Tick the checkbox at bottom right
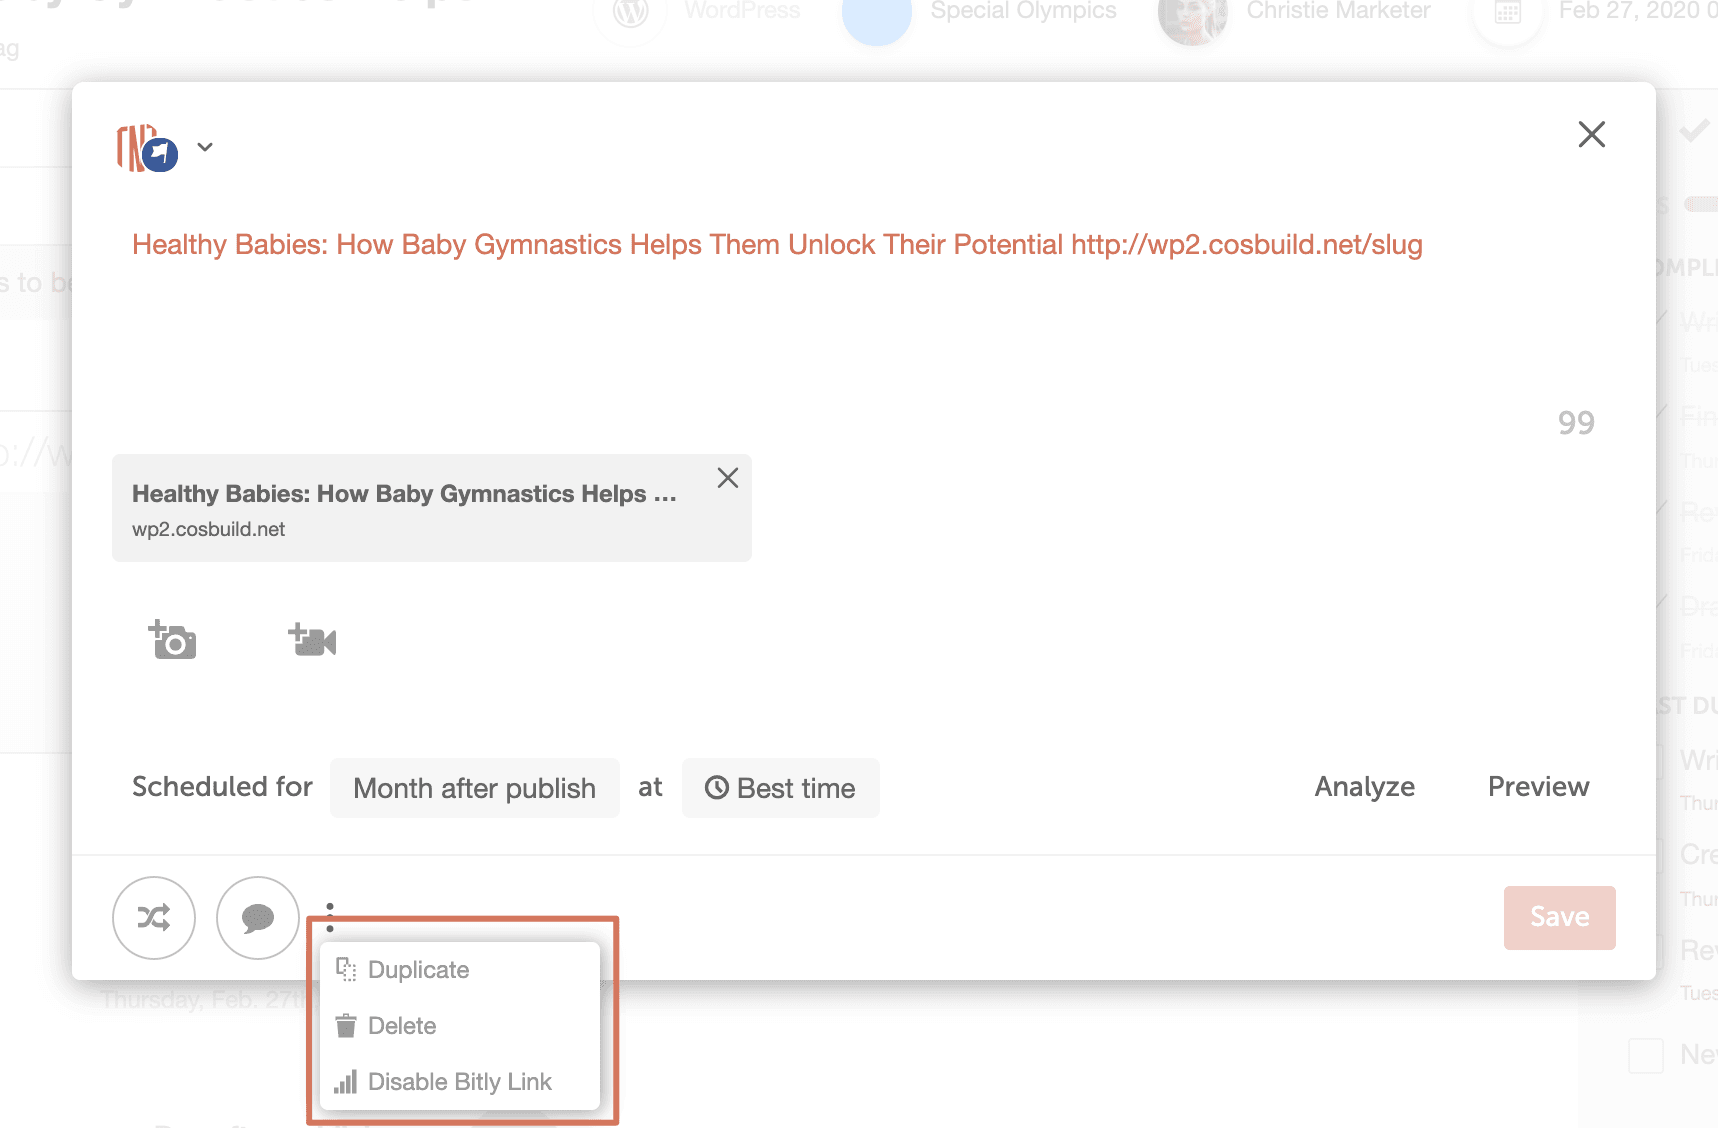This screenshot has height=1128, width=1718. point(1645,1055)
